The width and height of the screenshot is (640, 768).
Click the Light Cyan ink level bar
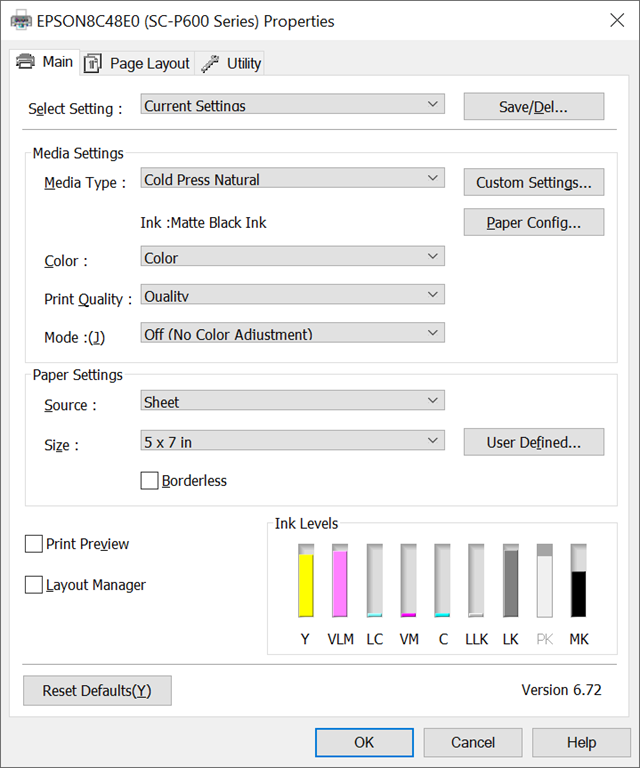click(x=375, y=580)
